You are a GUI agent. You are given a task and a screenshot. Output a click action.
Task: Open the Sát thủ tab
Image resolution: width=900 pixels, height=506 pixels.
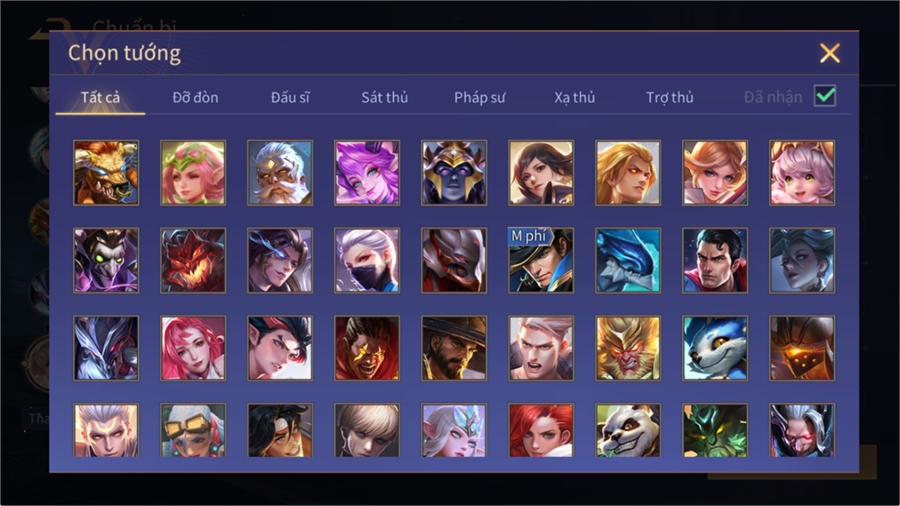[x=385, y=98]
